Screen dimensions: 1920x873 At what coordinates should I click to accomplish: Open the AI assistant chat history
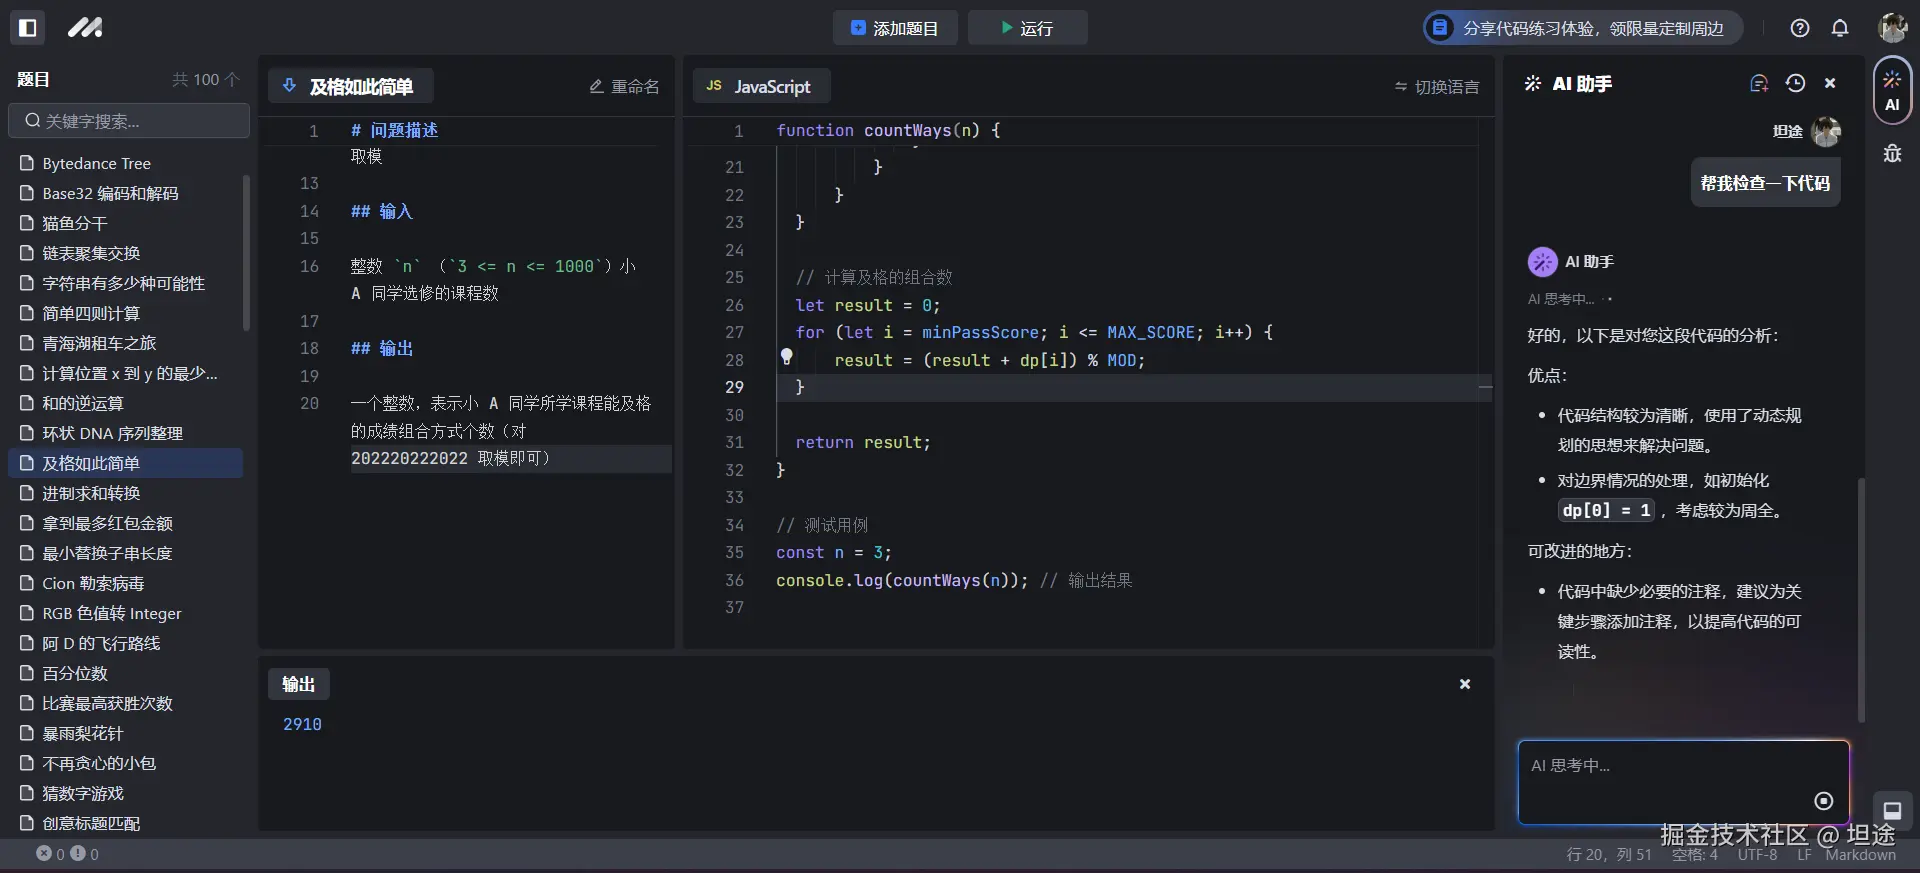1795,84
